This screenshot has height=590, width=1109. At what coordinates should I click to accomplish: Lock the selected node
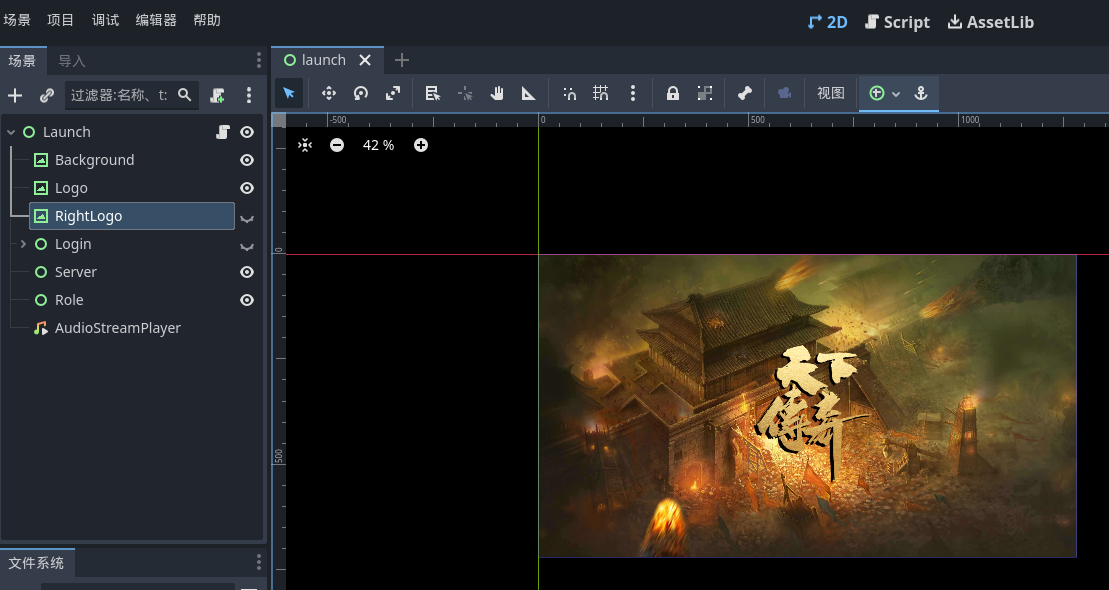(673, 93)
